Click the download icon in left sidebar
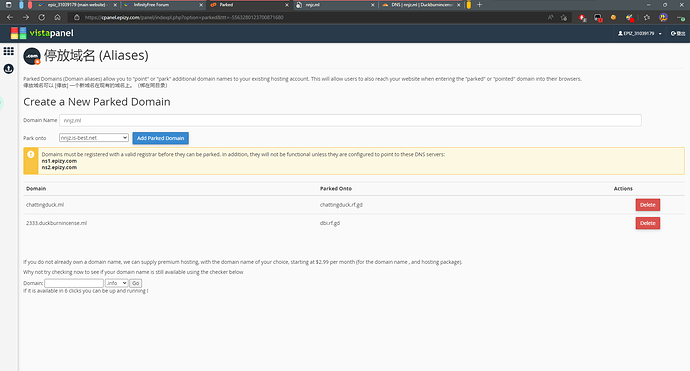Viewport: 690px width, 371px height. pyautogui.click(x=8, y=69)
